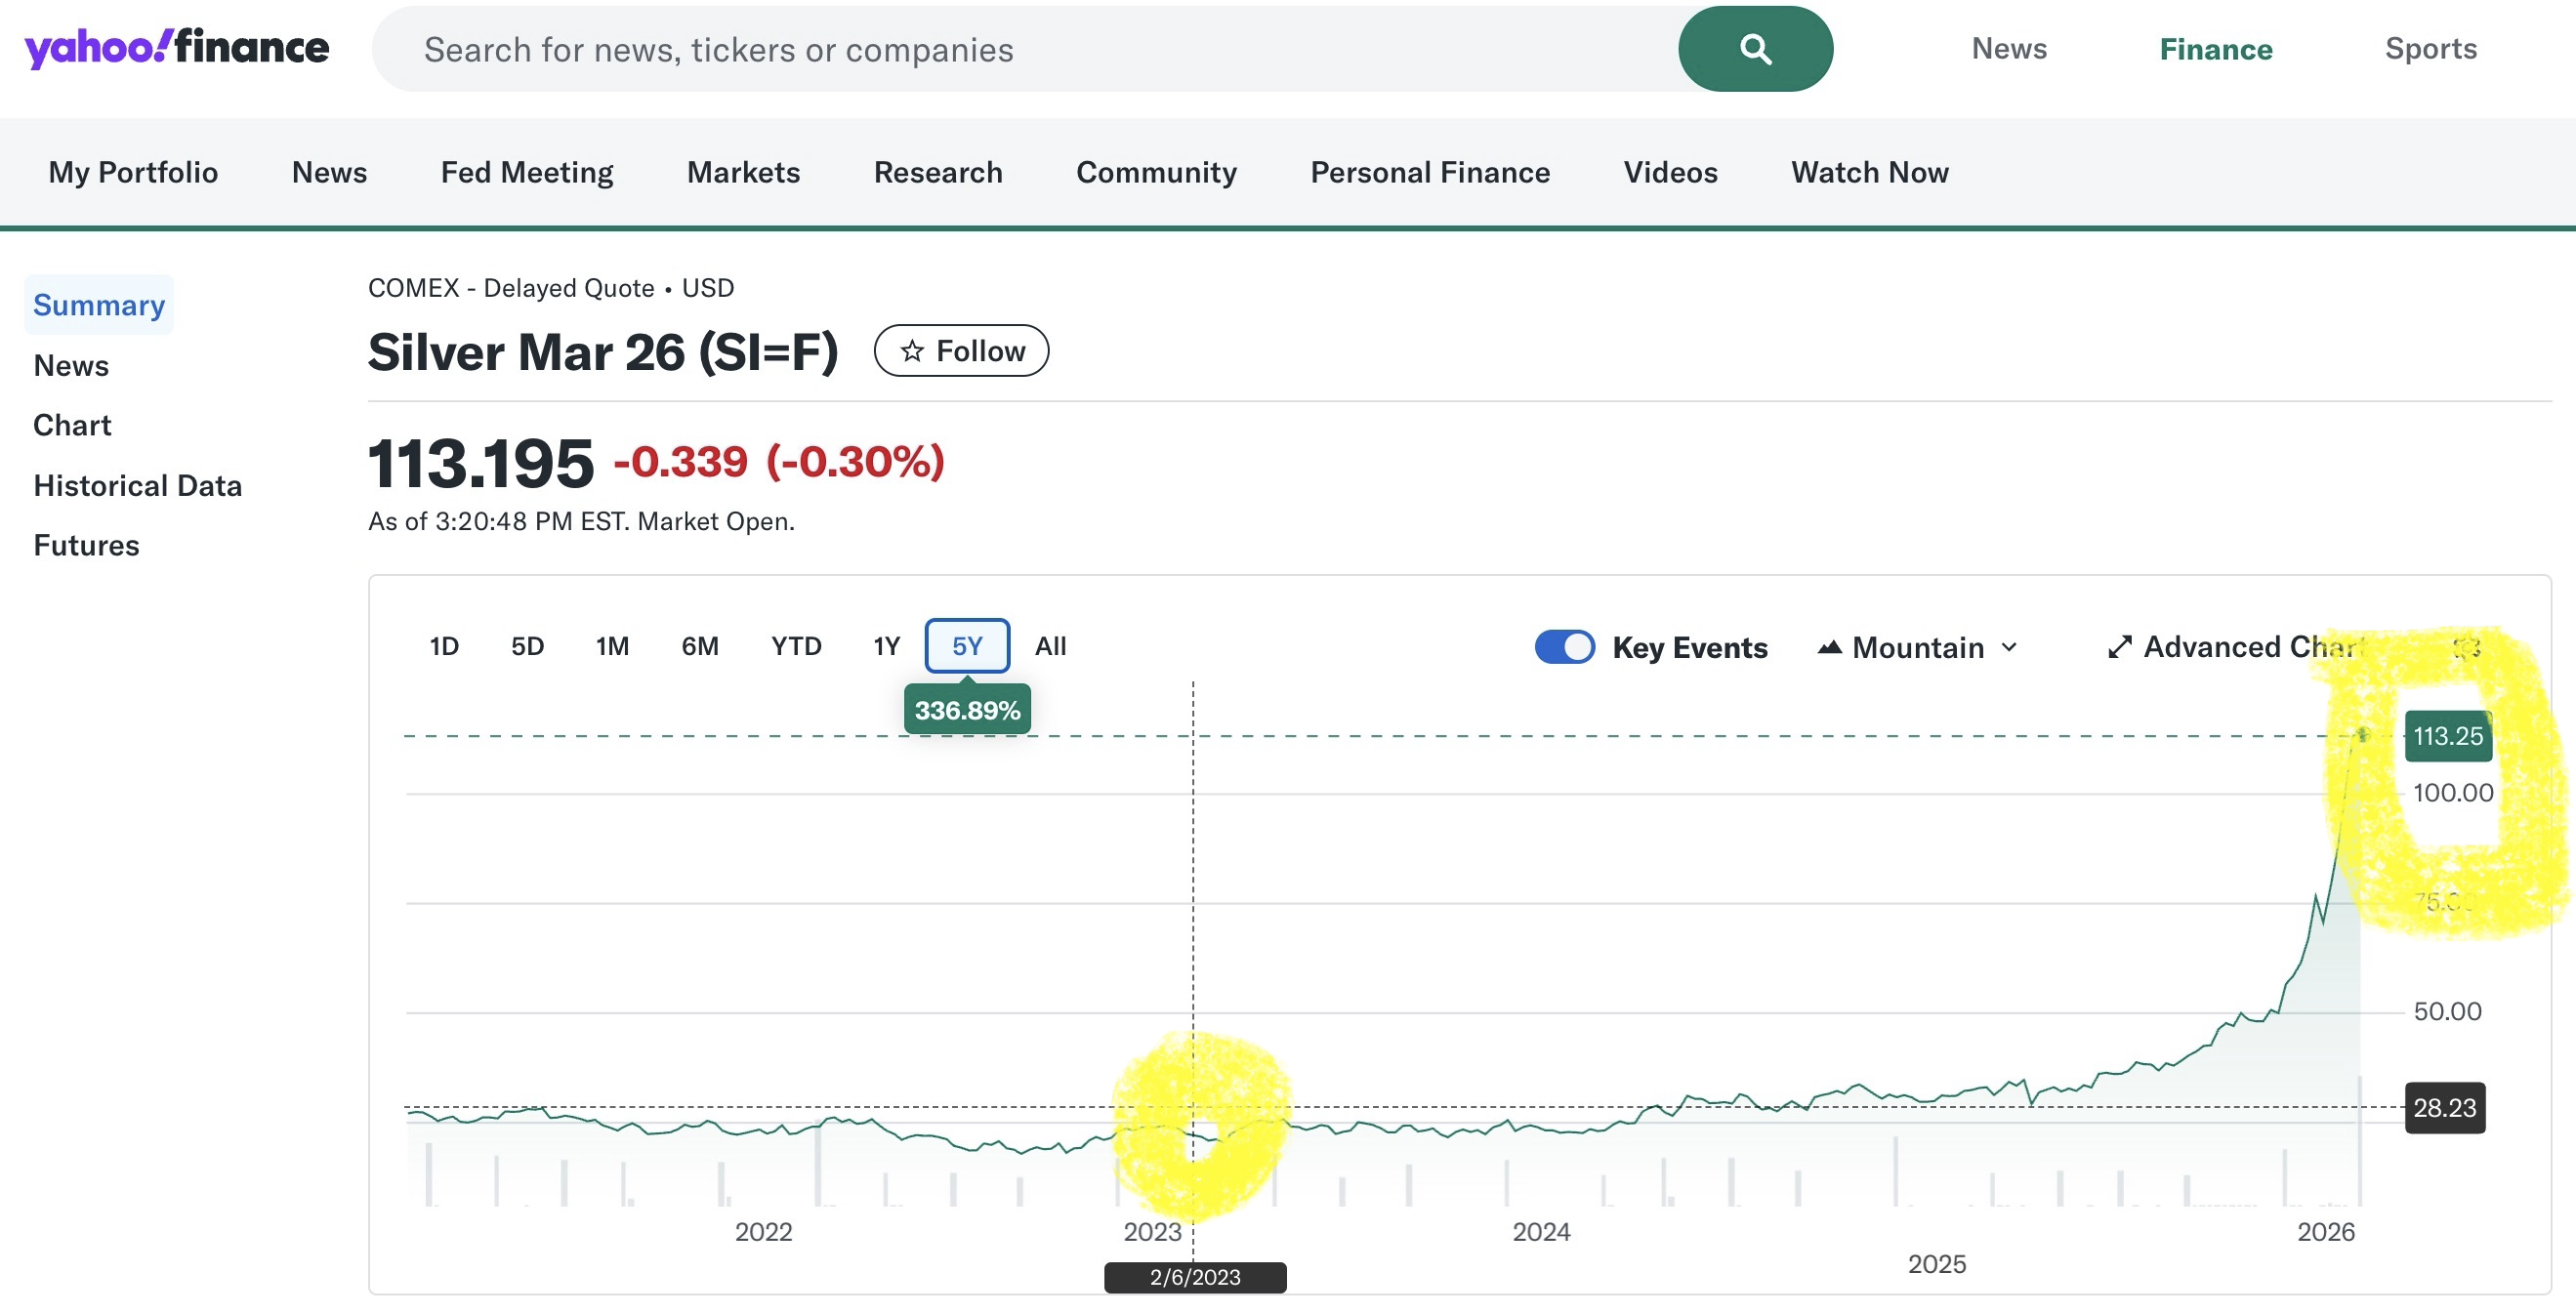Select the YTD chart range

(x=795, y=646)
